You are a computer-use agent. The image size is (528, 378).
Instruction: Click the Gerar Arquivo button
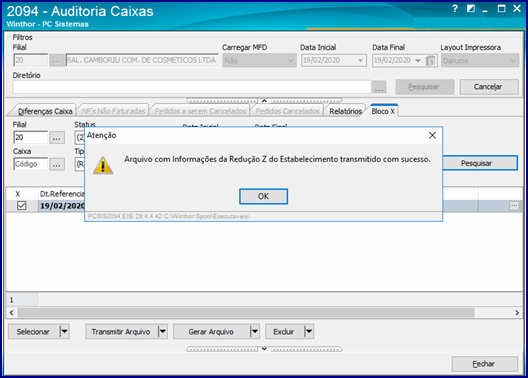(211, 332)
